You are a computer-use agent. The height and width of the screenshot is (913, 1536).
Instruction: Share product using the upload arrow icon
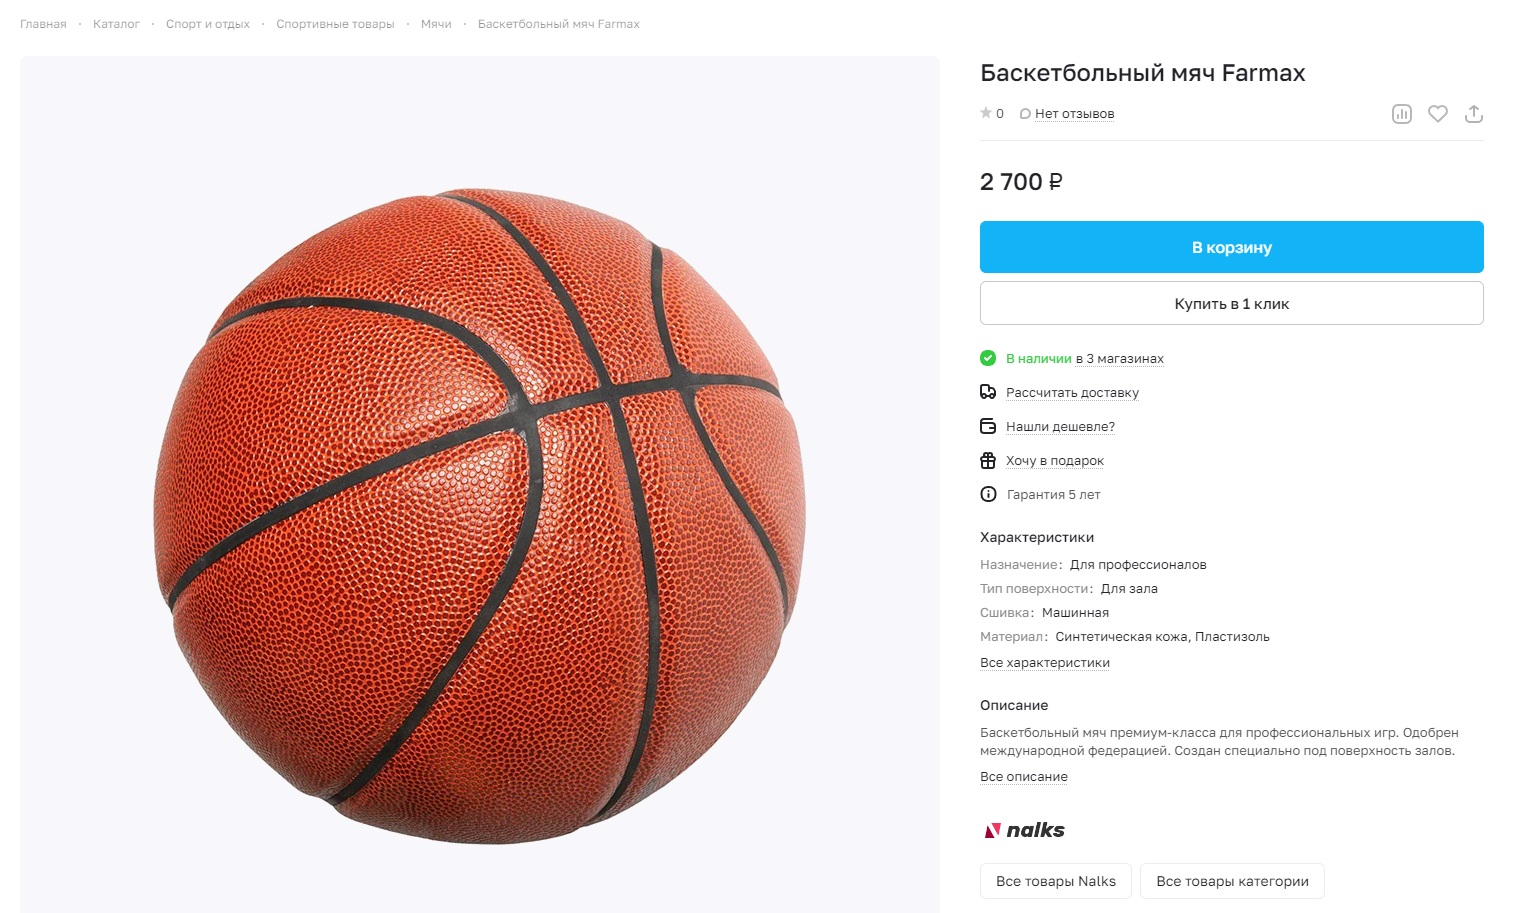pos(1474,114)
